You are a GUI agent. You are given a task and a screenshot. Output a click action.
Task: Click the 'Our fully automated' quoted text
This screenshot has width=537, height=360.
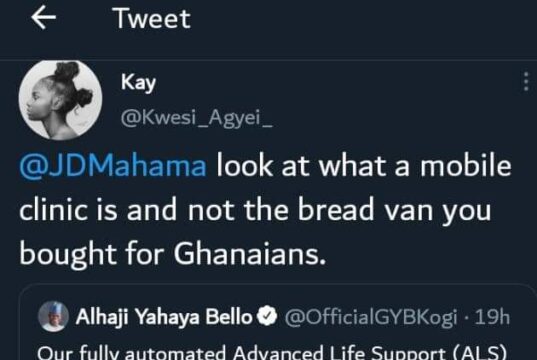point(131,352)
